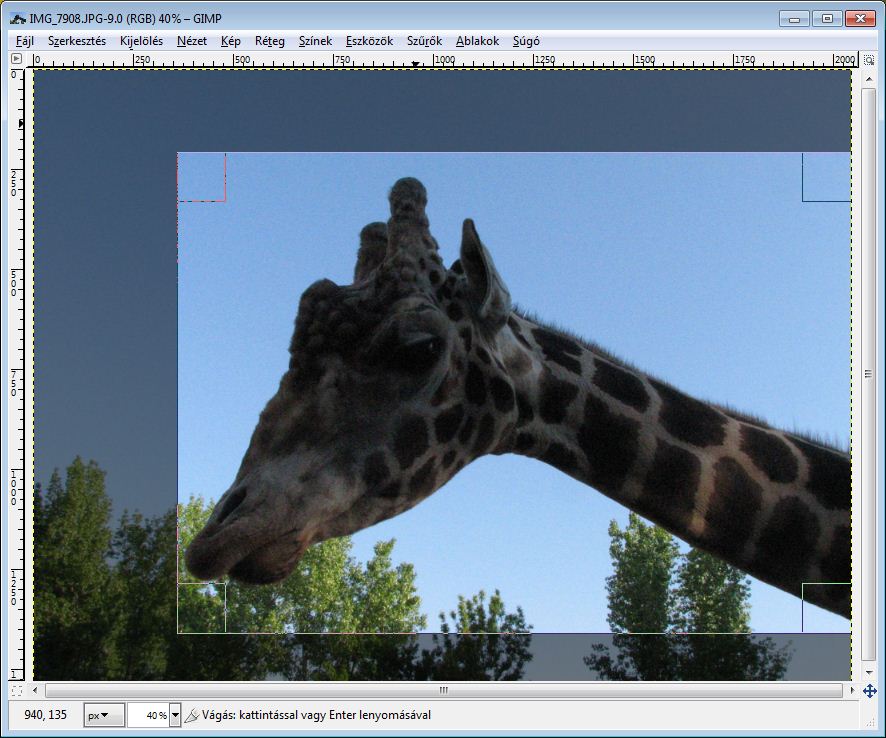Open the Eszközök menu
The image size is (886, 738).
(369, 41)
